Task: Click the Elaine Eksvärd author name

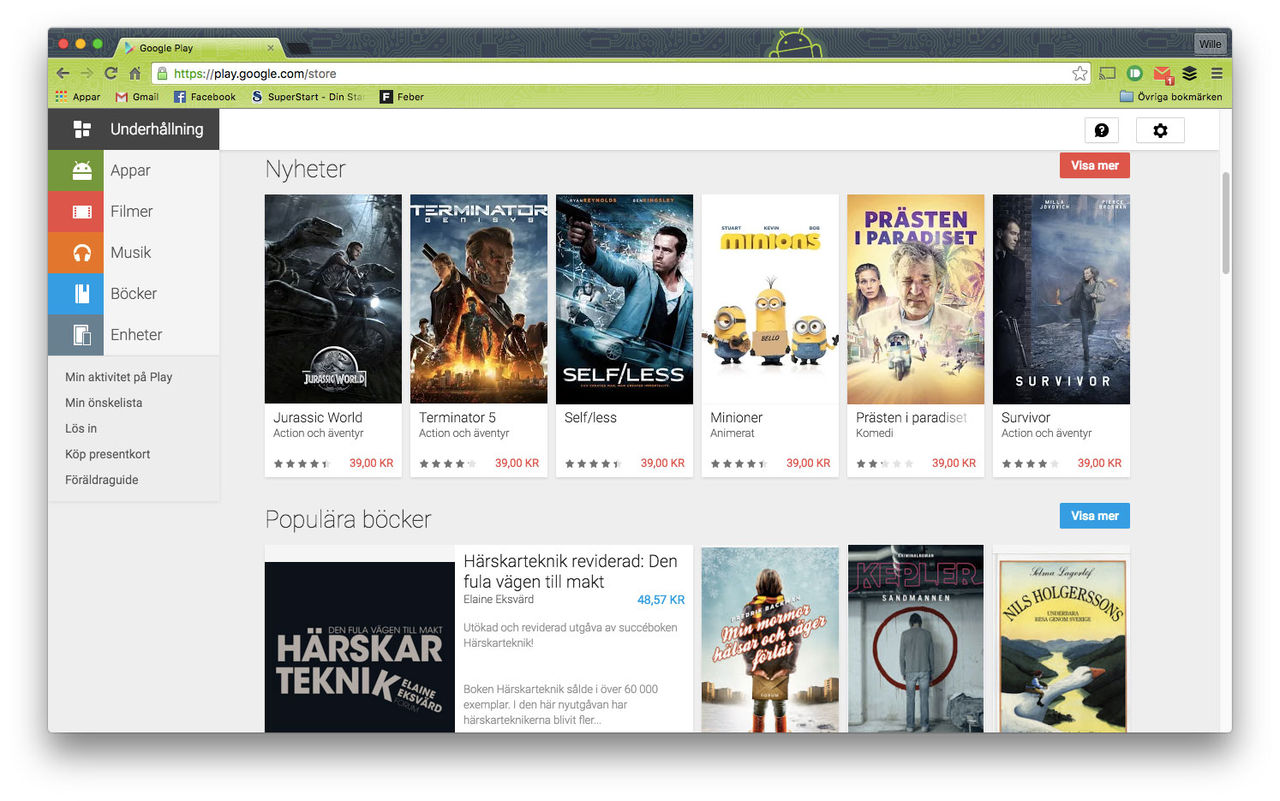Action: pyautogui.click(x=499, y=600)
